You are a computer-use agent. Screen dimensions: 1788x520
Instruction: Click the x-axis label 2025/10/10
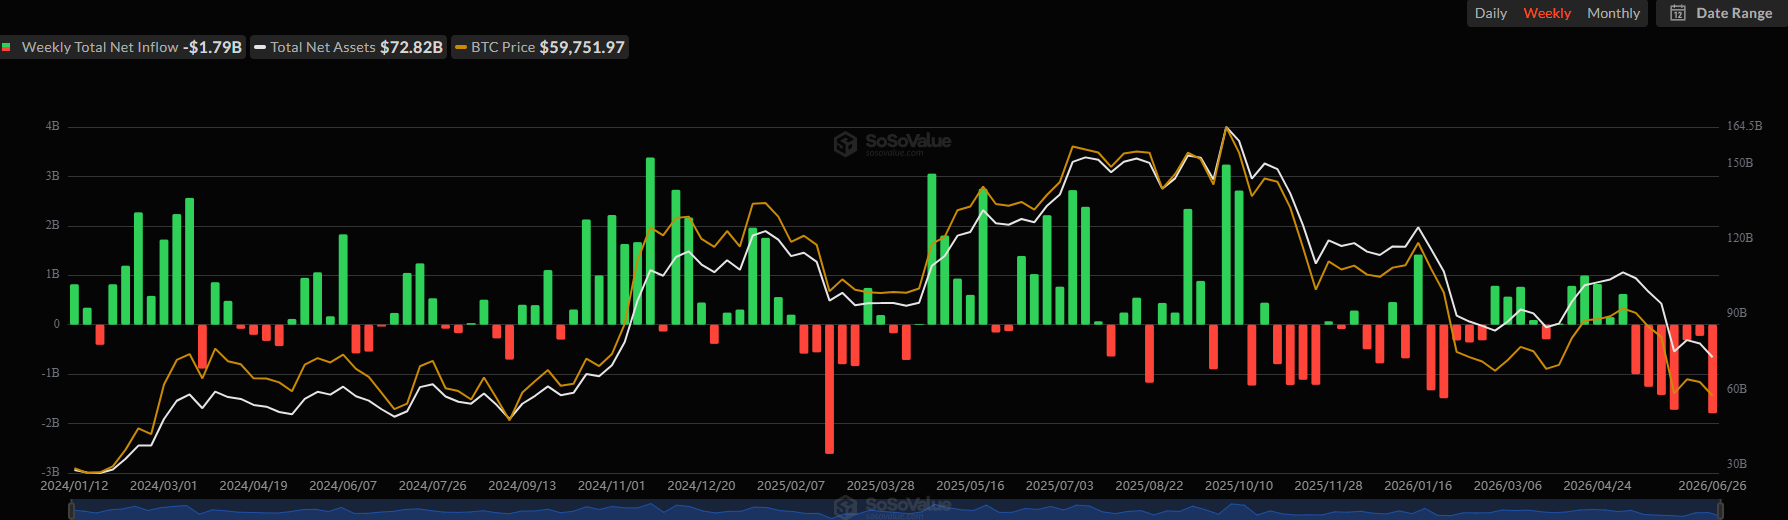1239,485
